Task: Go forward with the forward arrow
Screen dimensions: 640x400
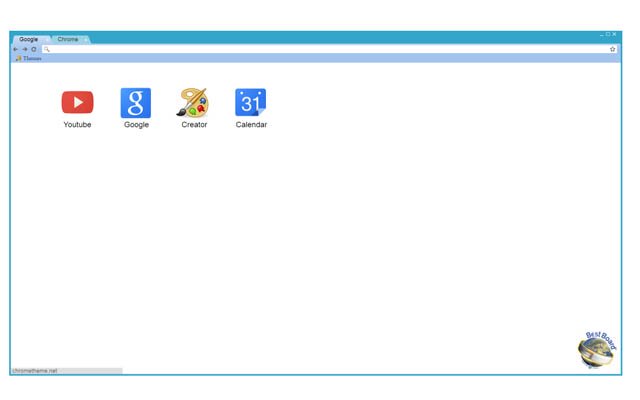Action: (x=25, y=49)
